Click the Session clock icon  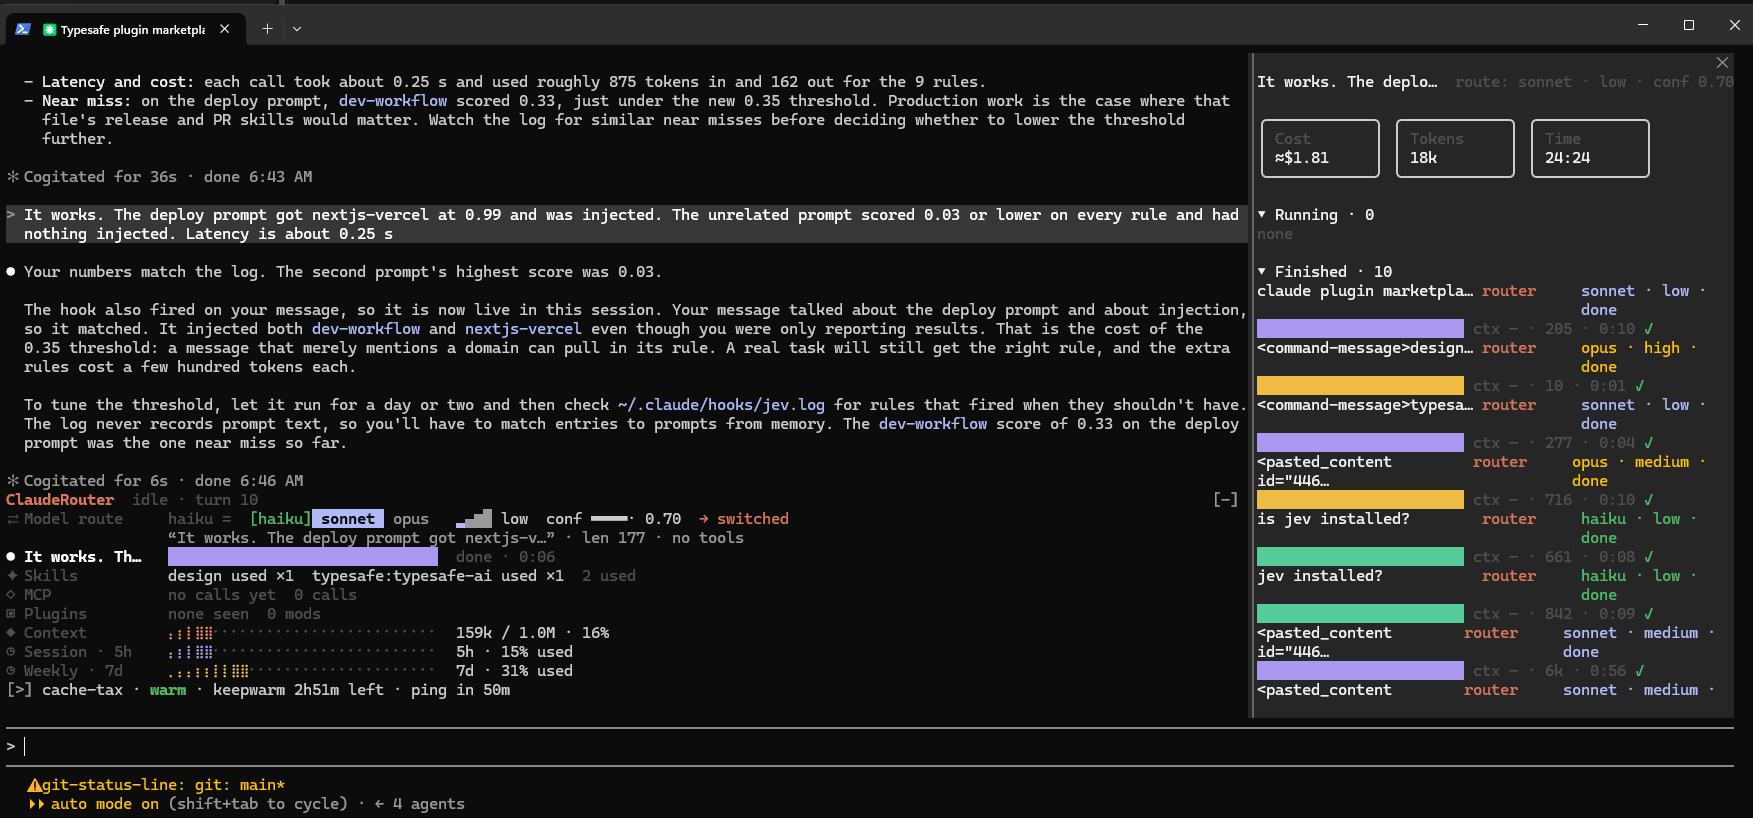click(x=11, y=652)
